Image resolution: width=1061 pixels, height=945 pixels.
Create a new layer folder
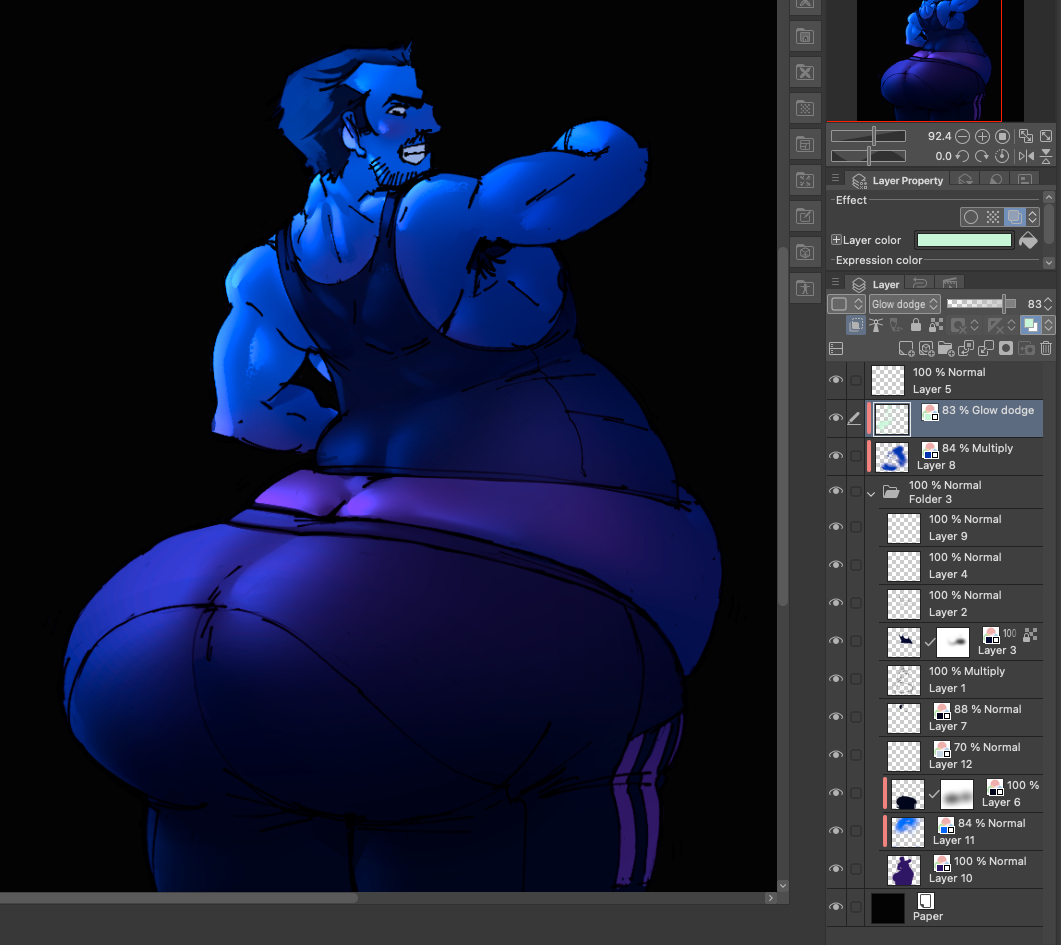click(x=946, y=348)
